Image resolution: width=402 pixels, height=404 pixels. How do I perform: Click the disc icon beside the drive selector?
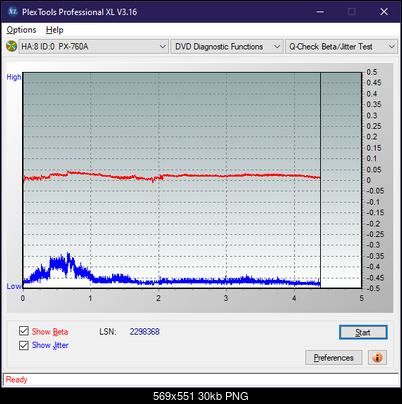coord(11,46)
